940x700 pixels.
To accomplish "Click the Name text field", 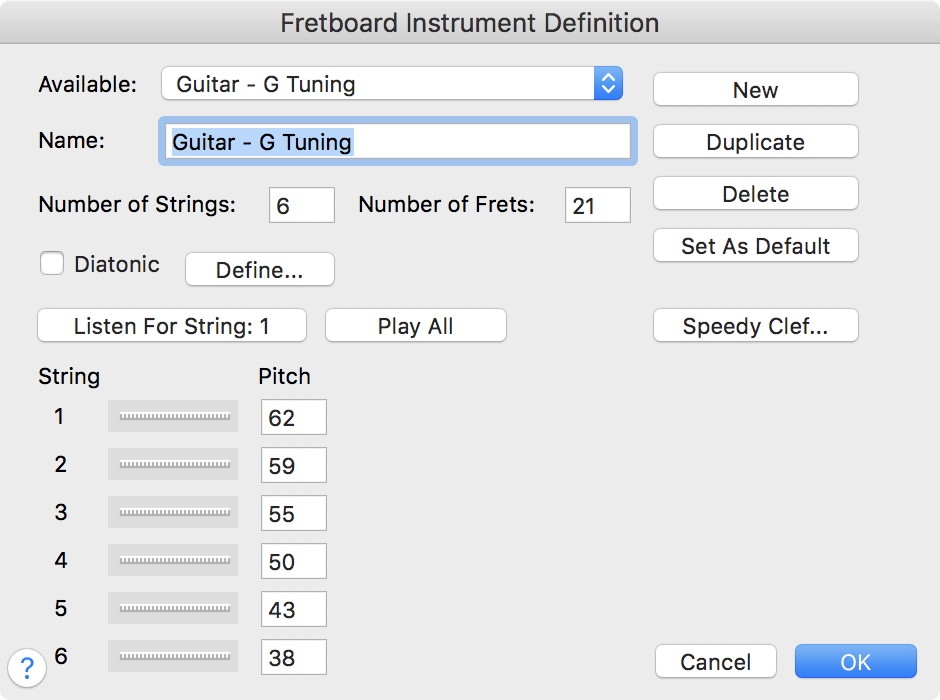I will 396,142.
